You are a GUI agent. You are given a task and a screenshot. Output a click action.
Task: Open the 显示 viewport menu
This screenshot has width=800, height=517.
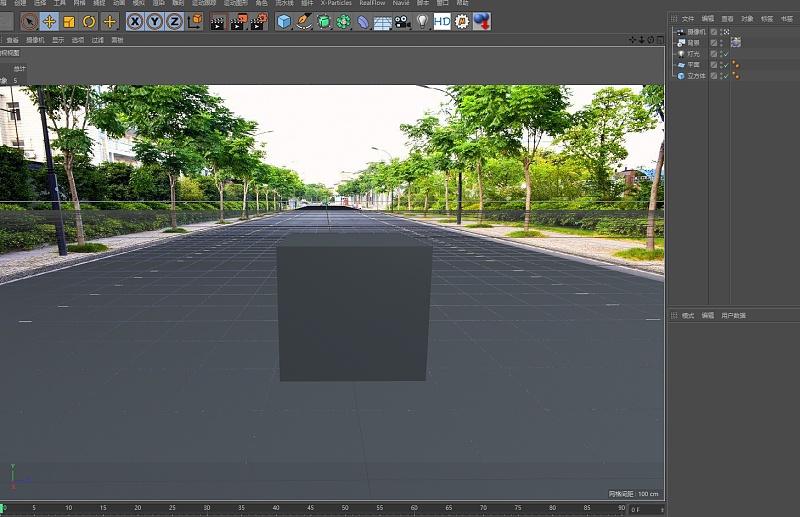pyautogui.click(x=58, y=40)
